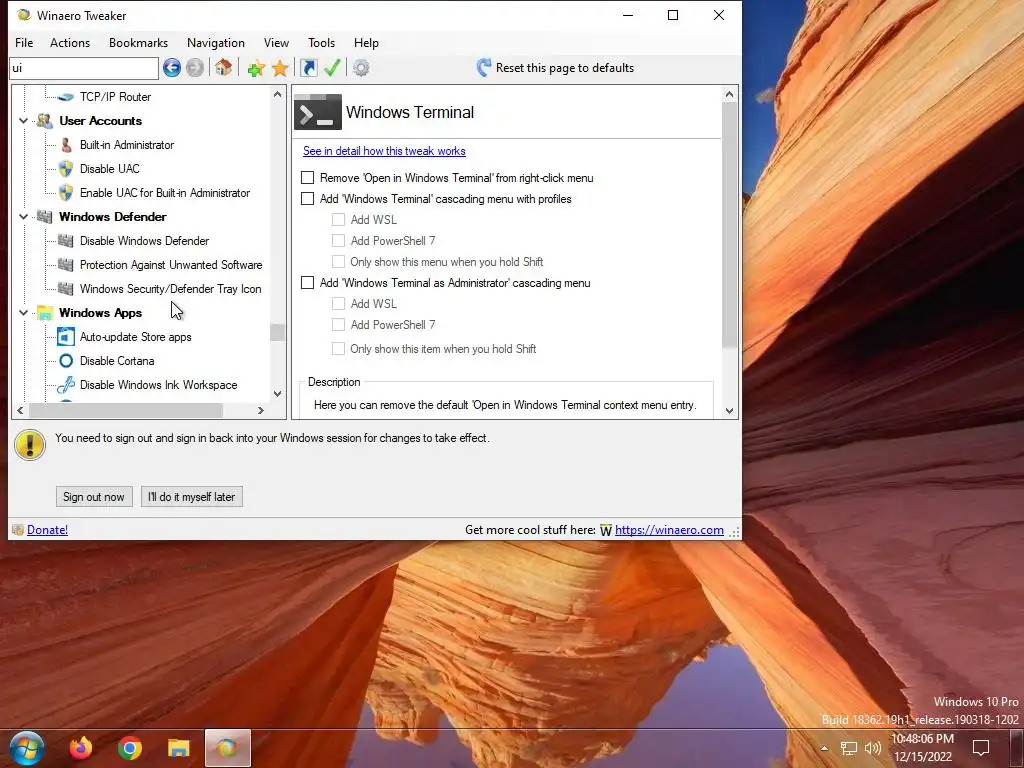Enable Add 'Windows Terminal' cascading menu with profiles
The width and height of the screenshot is (1024, 768).
pos(308,199)
